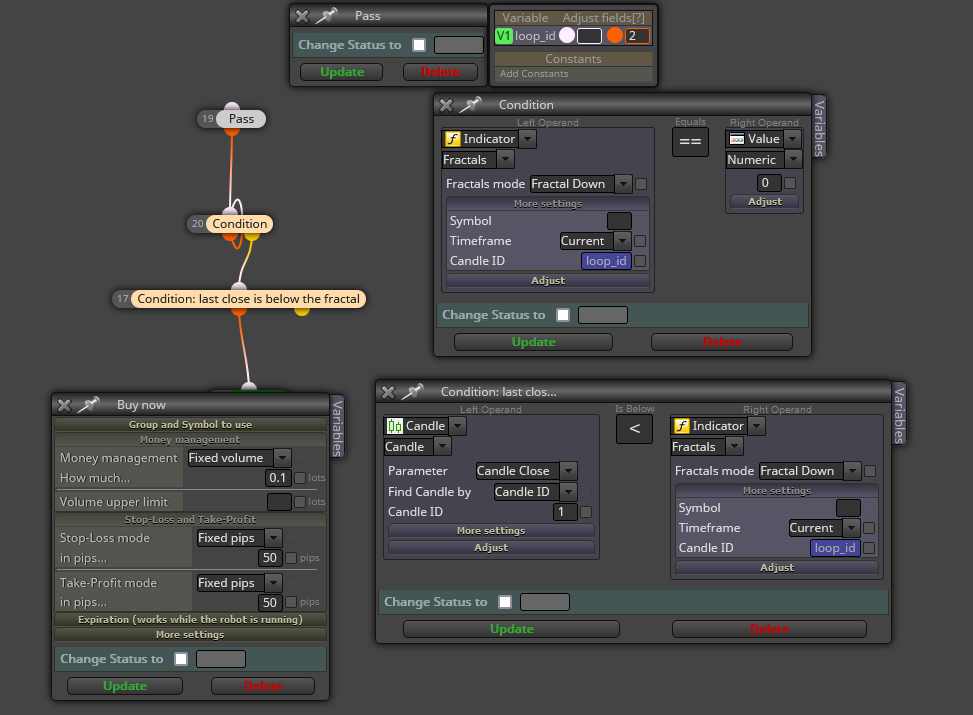Tick the Change Status checkbox in the Pass panel
The width and height of the screenshot is (973, 715).
419,45
